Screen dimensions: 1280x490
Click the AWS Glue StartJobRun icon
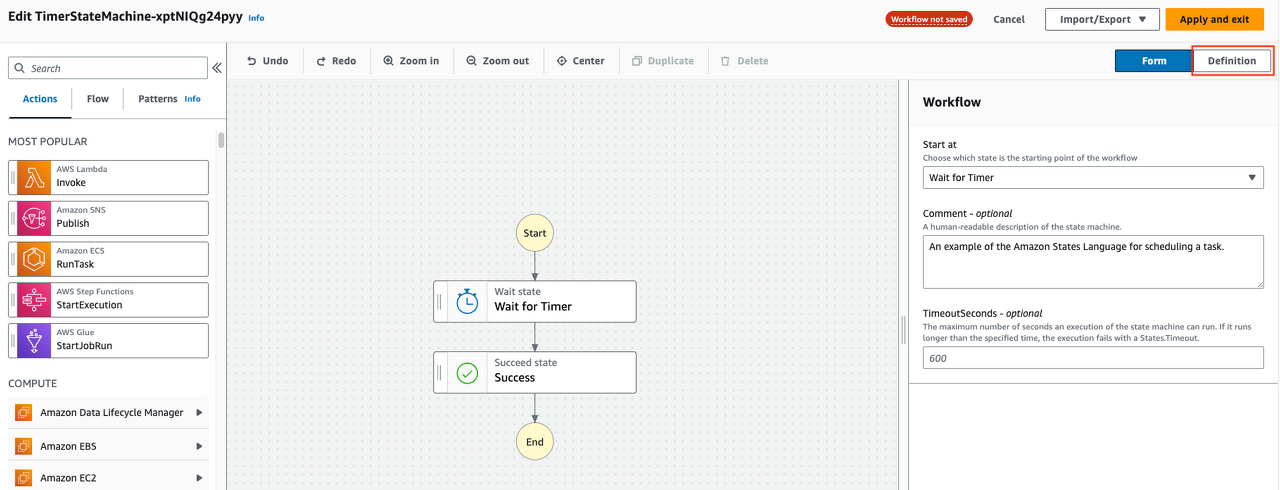tap(35, 341)
